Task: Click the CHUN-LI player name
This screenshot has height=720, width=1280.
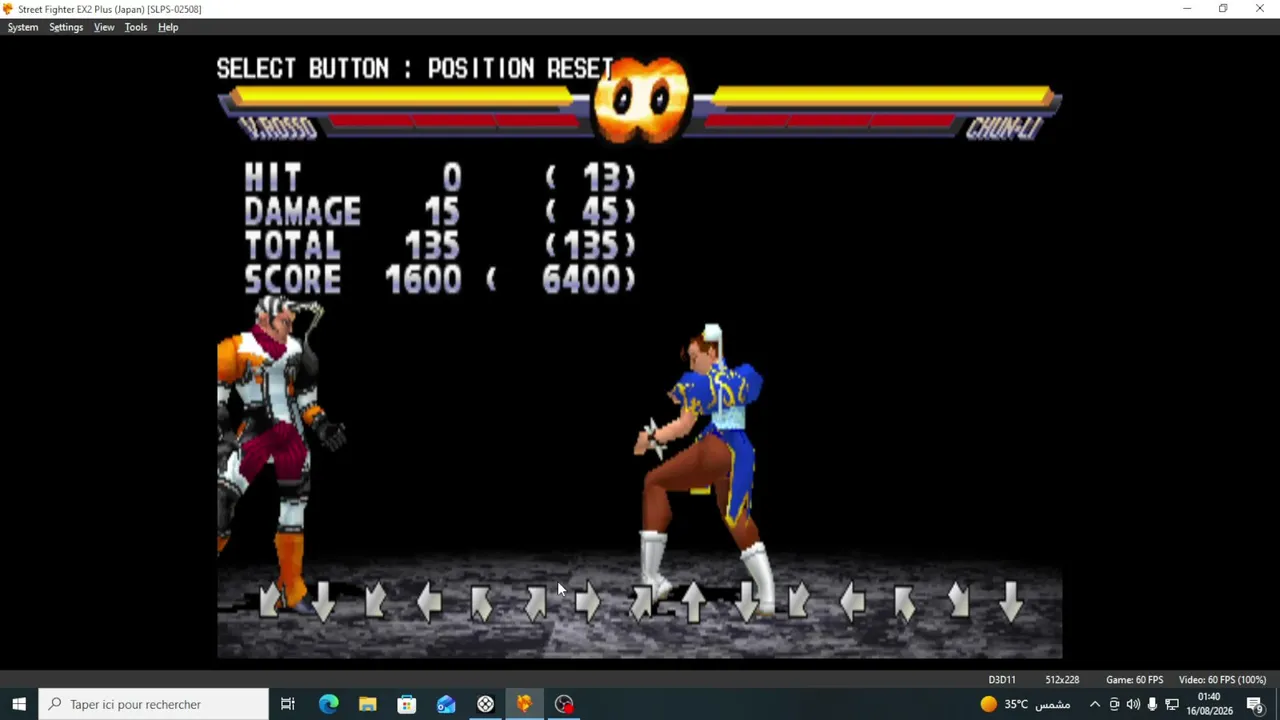Action: (1004, 129)
